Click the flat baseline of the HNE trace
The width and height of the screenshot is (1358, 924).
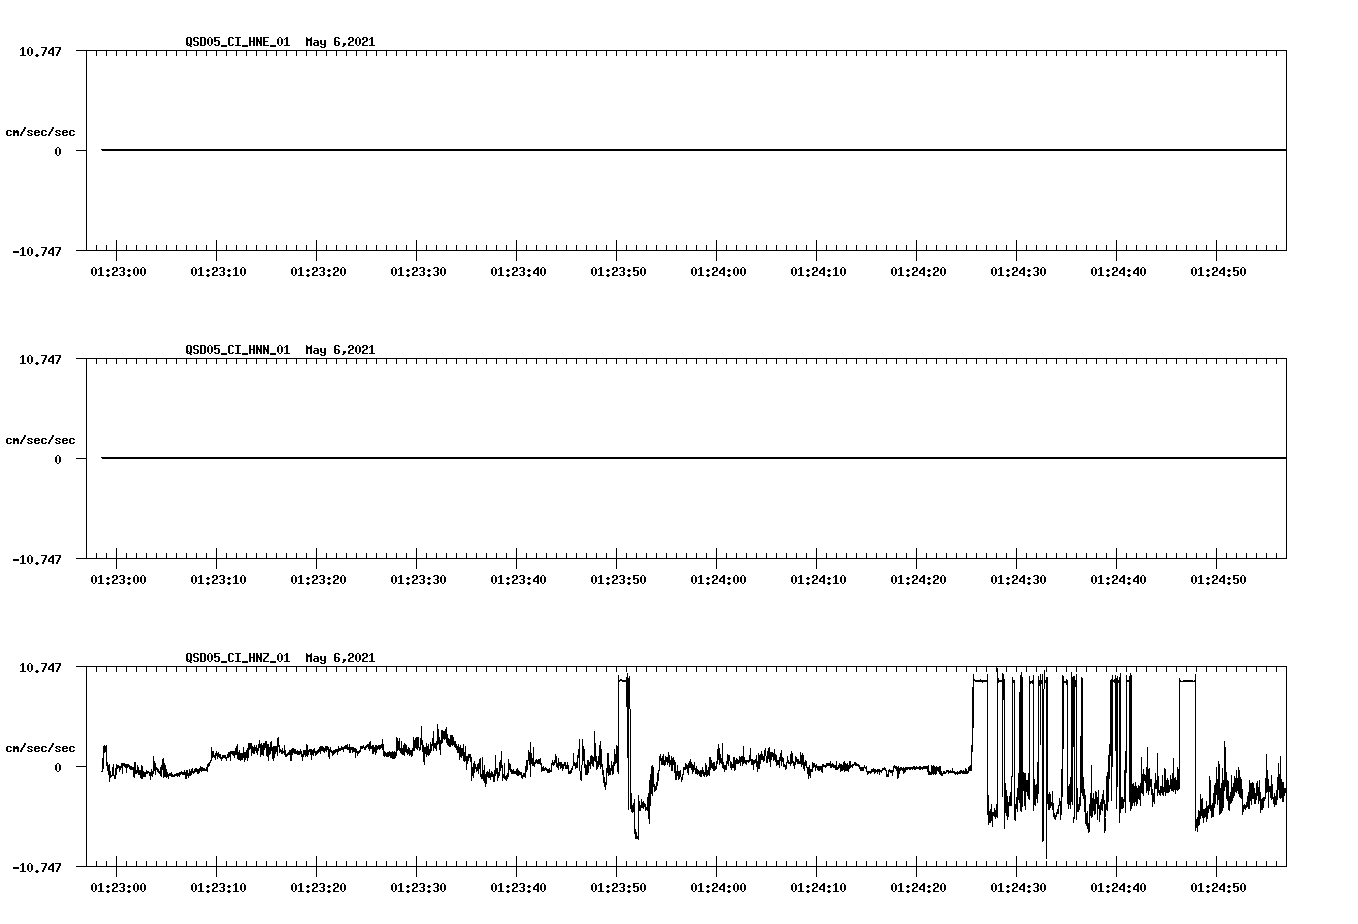pyautogui.click(x=600, y=150)
